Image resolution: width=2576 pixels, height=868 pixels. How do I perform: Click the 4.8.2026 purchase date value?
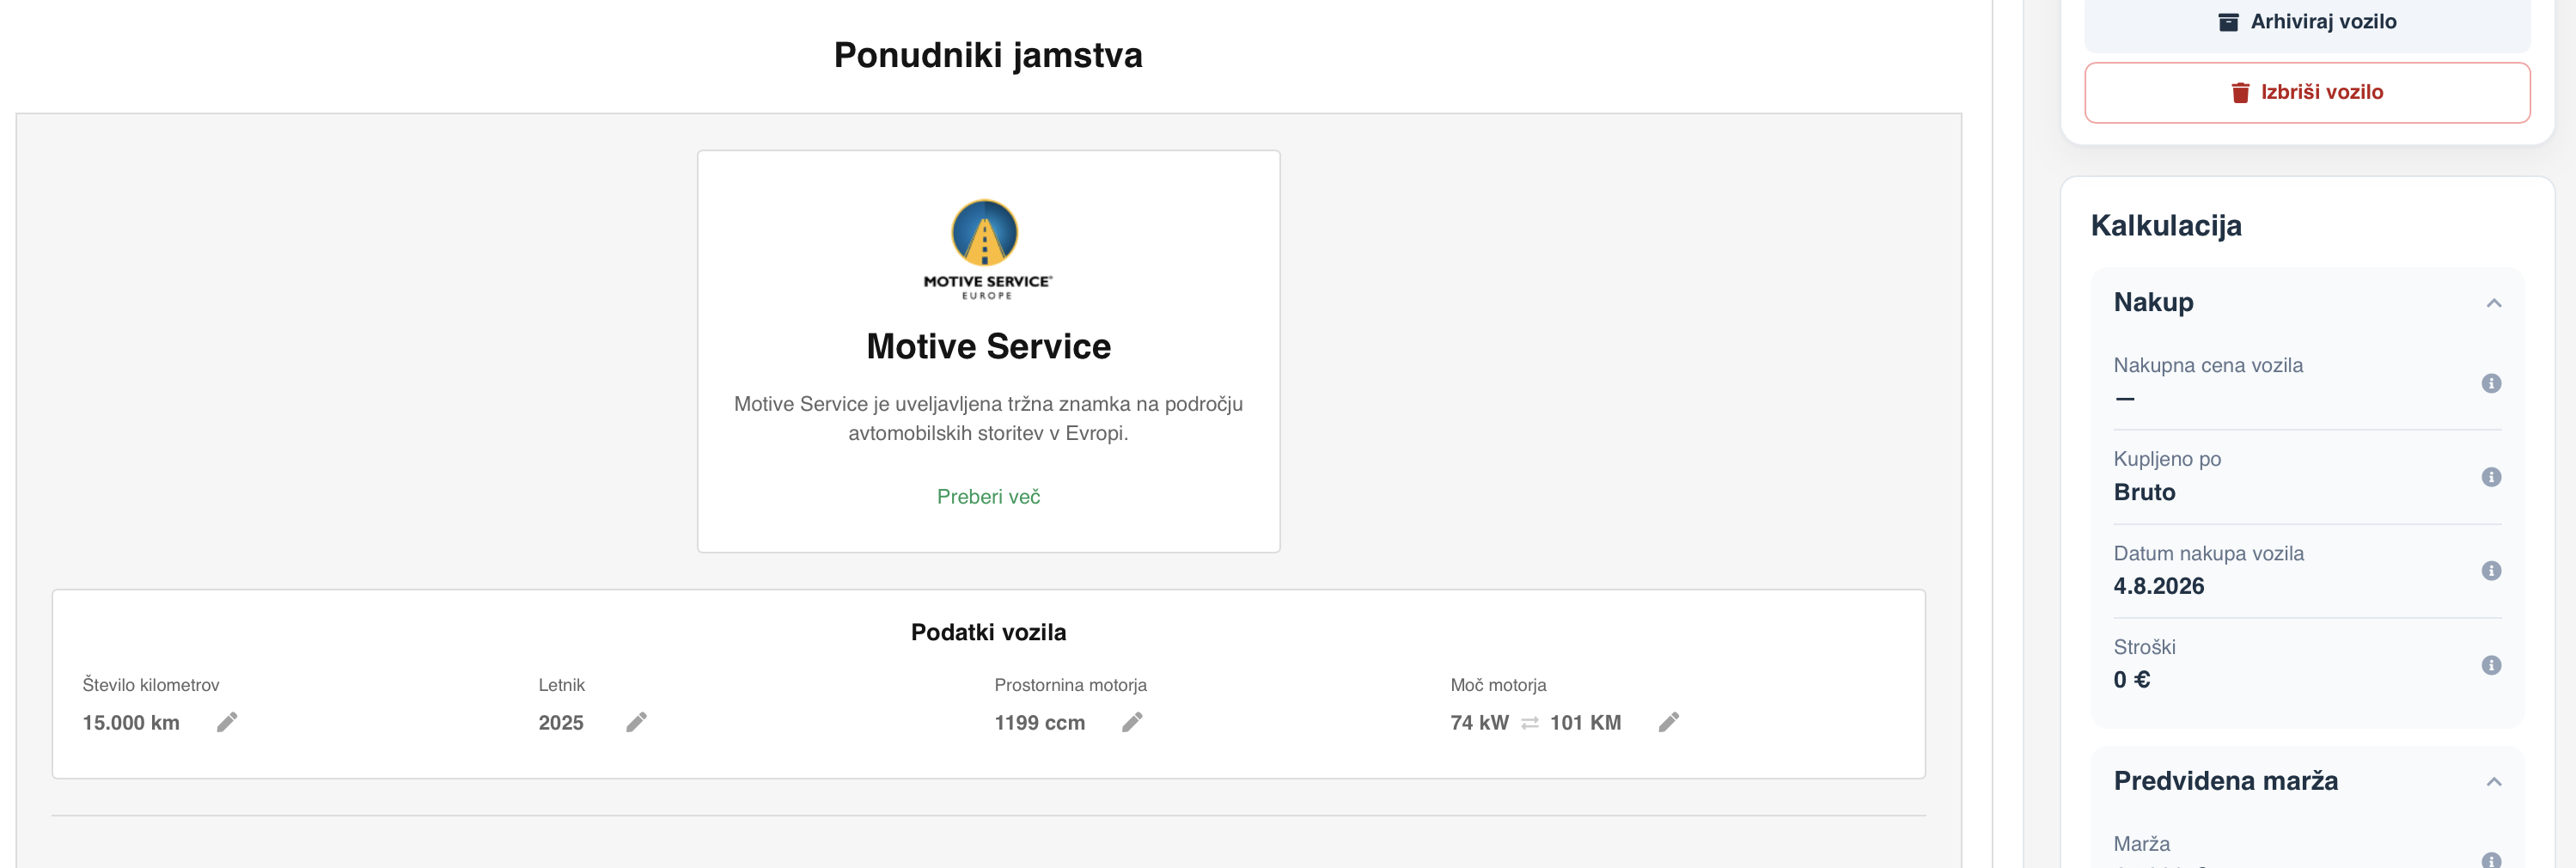[2158, 586]
